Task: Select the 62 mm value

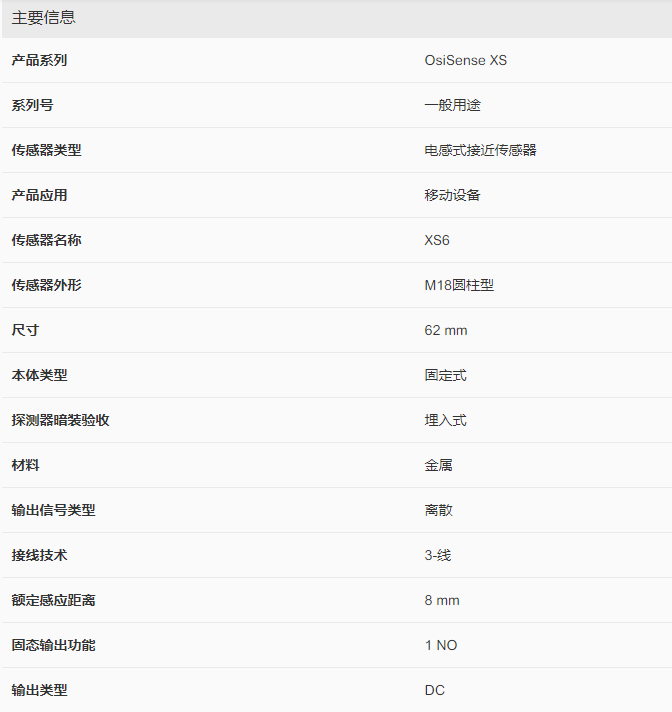Action: point(446,330)
